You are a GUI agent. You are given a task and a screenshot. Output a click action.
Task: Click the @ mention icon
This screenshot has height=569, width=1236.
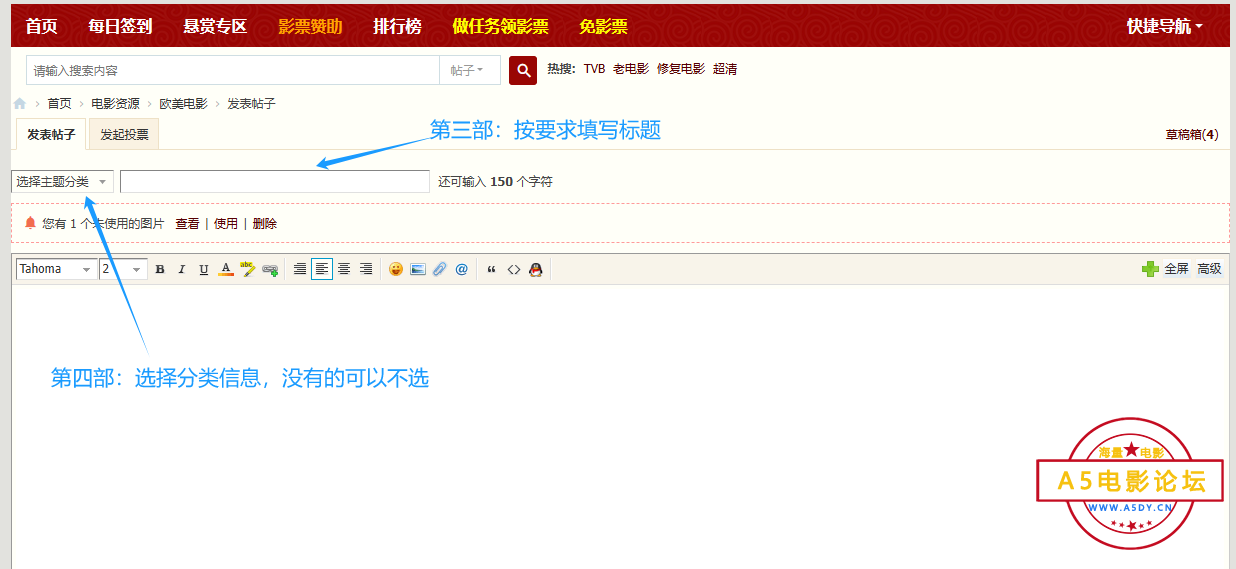(x=461, y=269)
